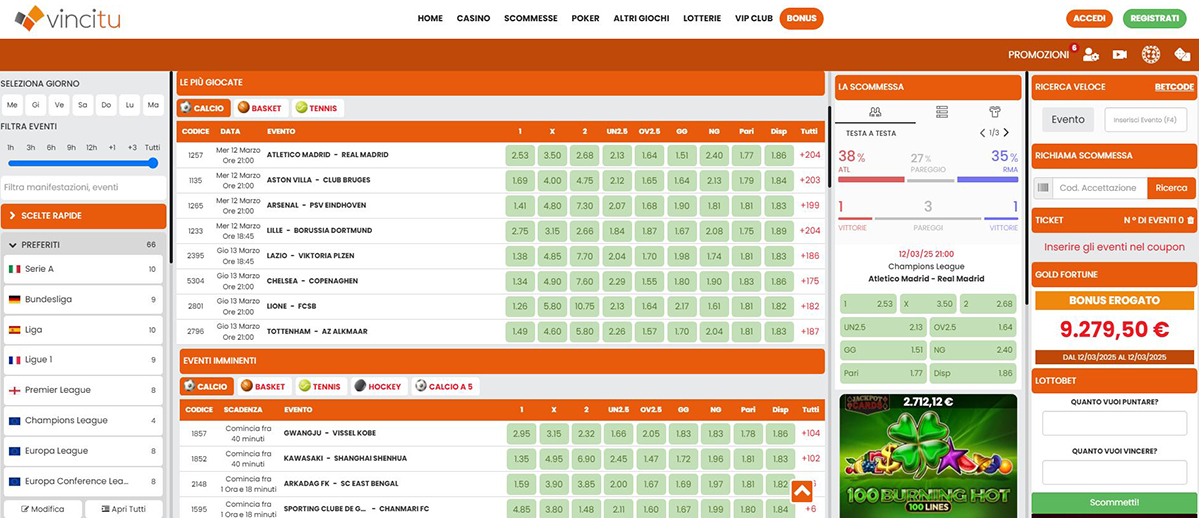Image resolution: width=1199 pixels, height=518 pixels.
Task: Select the Me day filter
Action: pos(12,105)
